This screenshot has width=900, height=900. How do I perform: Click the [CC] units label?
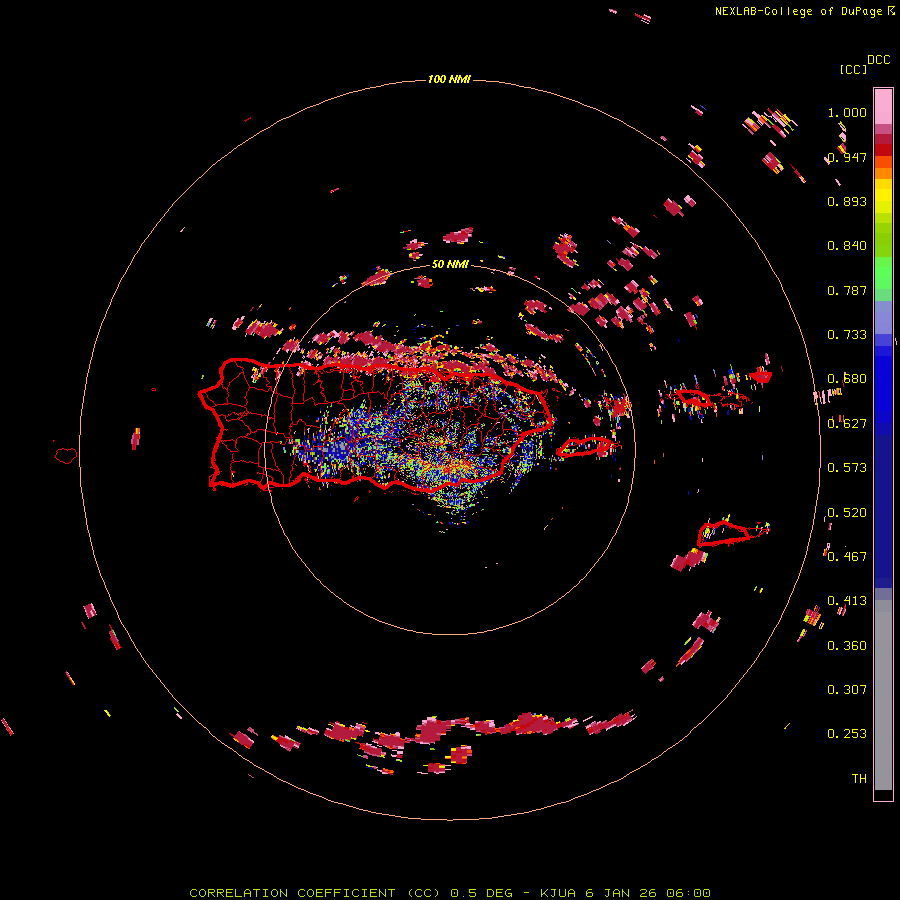[x=853, y=69]
